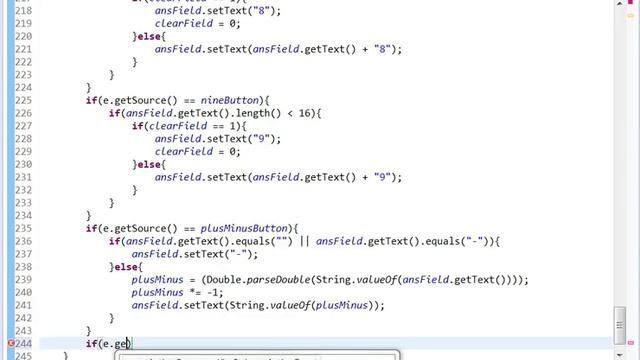Click the scrollbar up arrow in the editor
The width and height of the screenshot is (640, 360).
tap(620, 3)
